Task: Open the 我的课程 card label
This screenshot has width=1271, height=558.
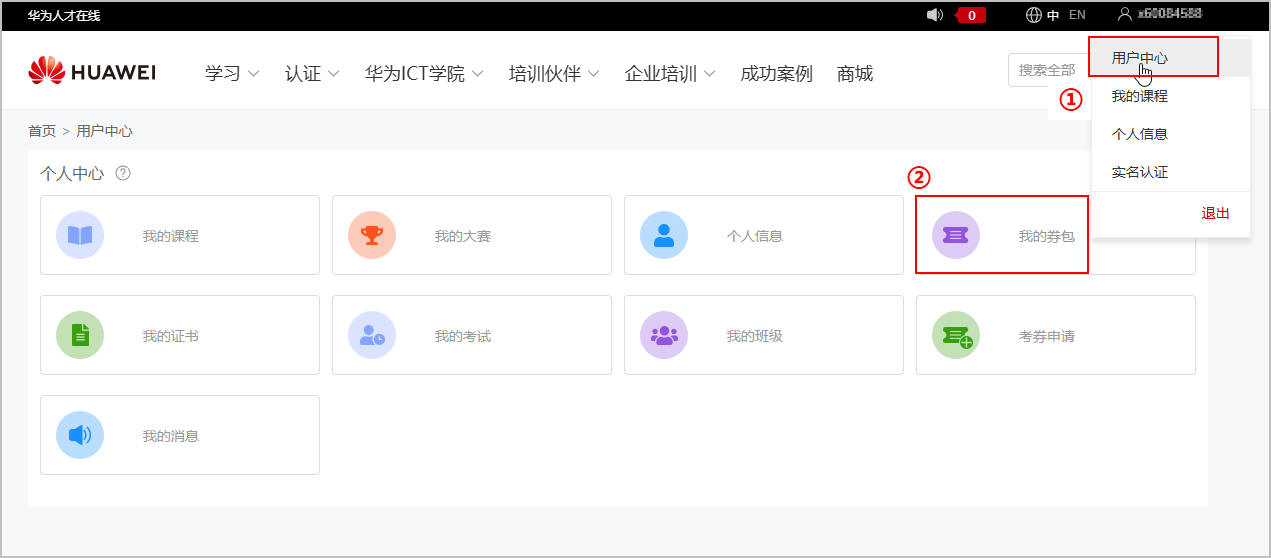Action: (170, 236)
